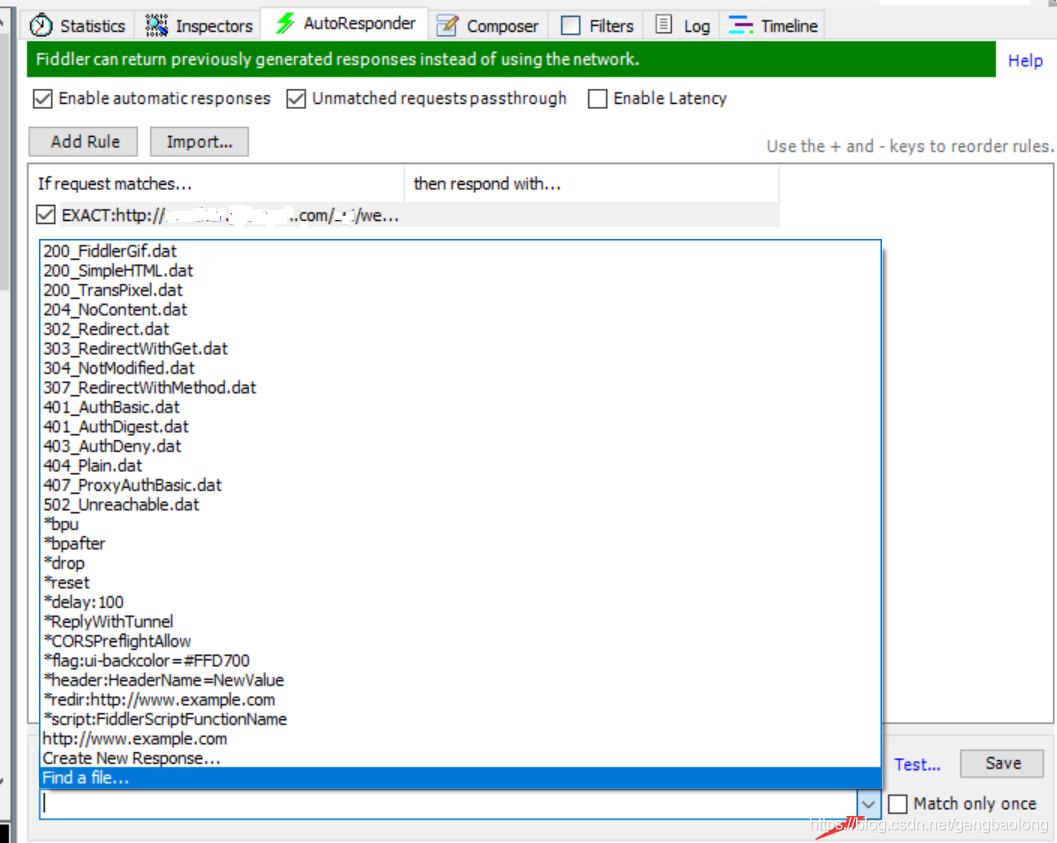1057x843 pixels.
Task: Pick 407_ProxyAuthBasic.dat
Action: (460, 485)
